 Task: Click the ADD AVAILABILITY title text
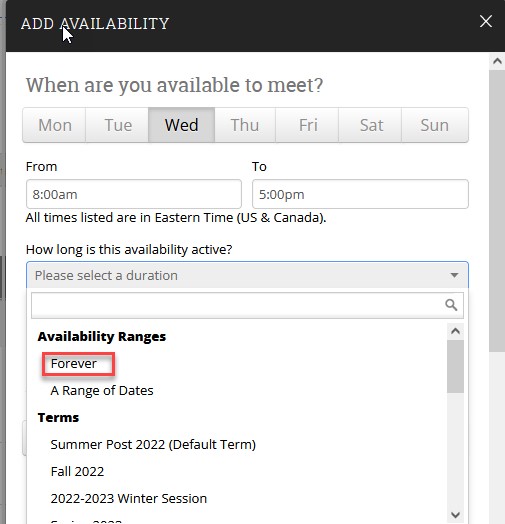(x=95, y=23)
